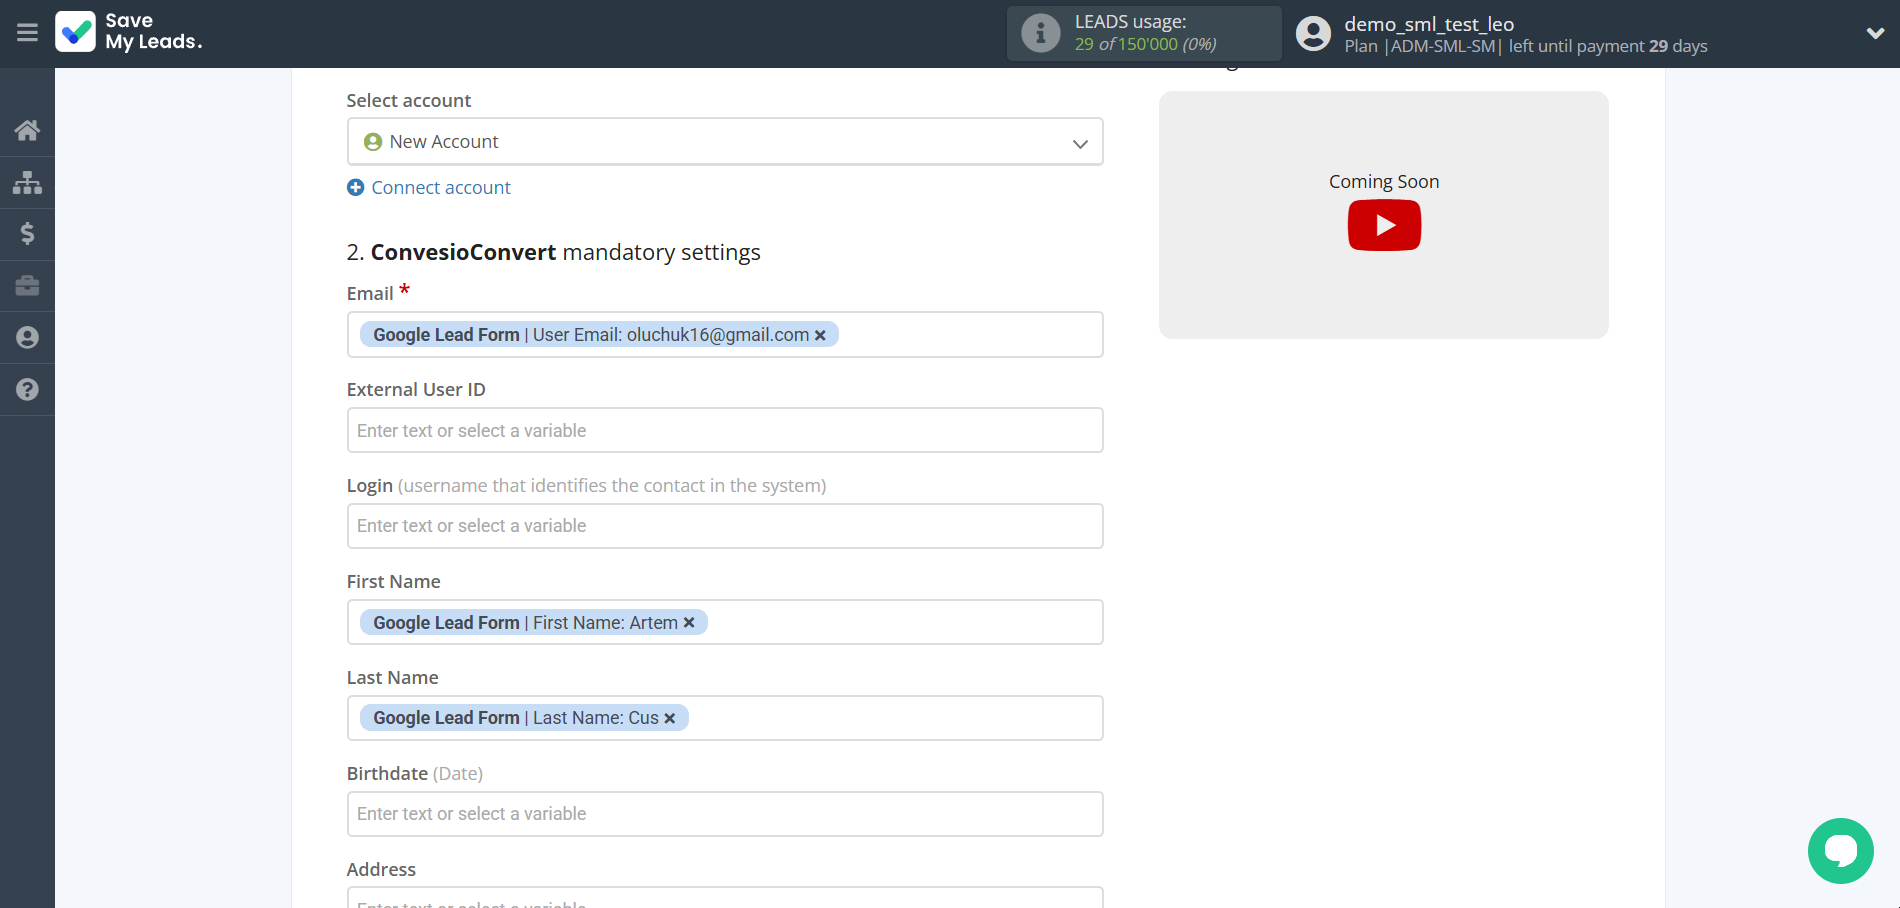Click the First Name input field
The image size is (1900, 908).
(x=725, y=623)
